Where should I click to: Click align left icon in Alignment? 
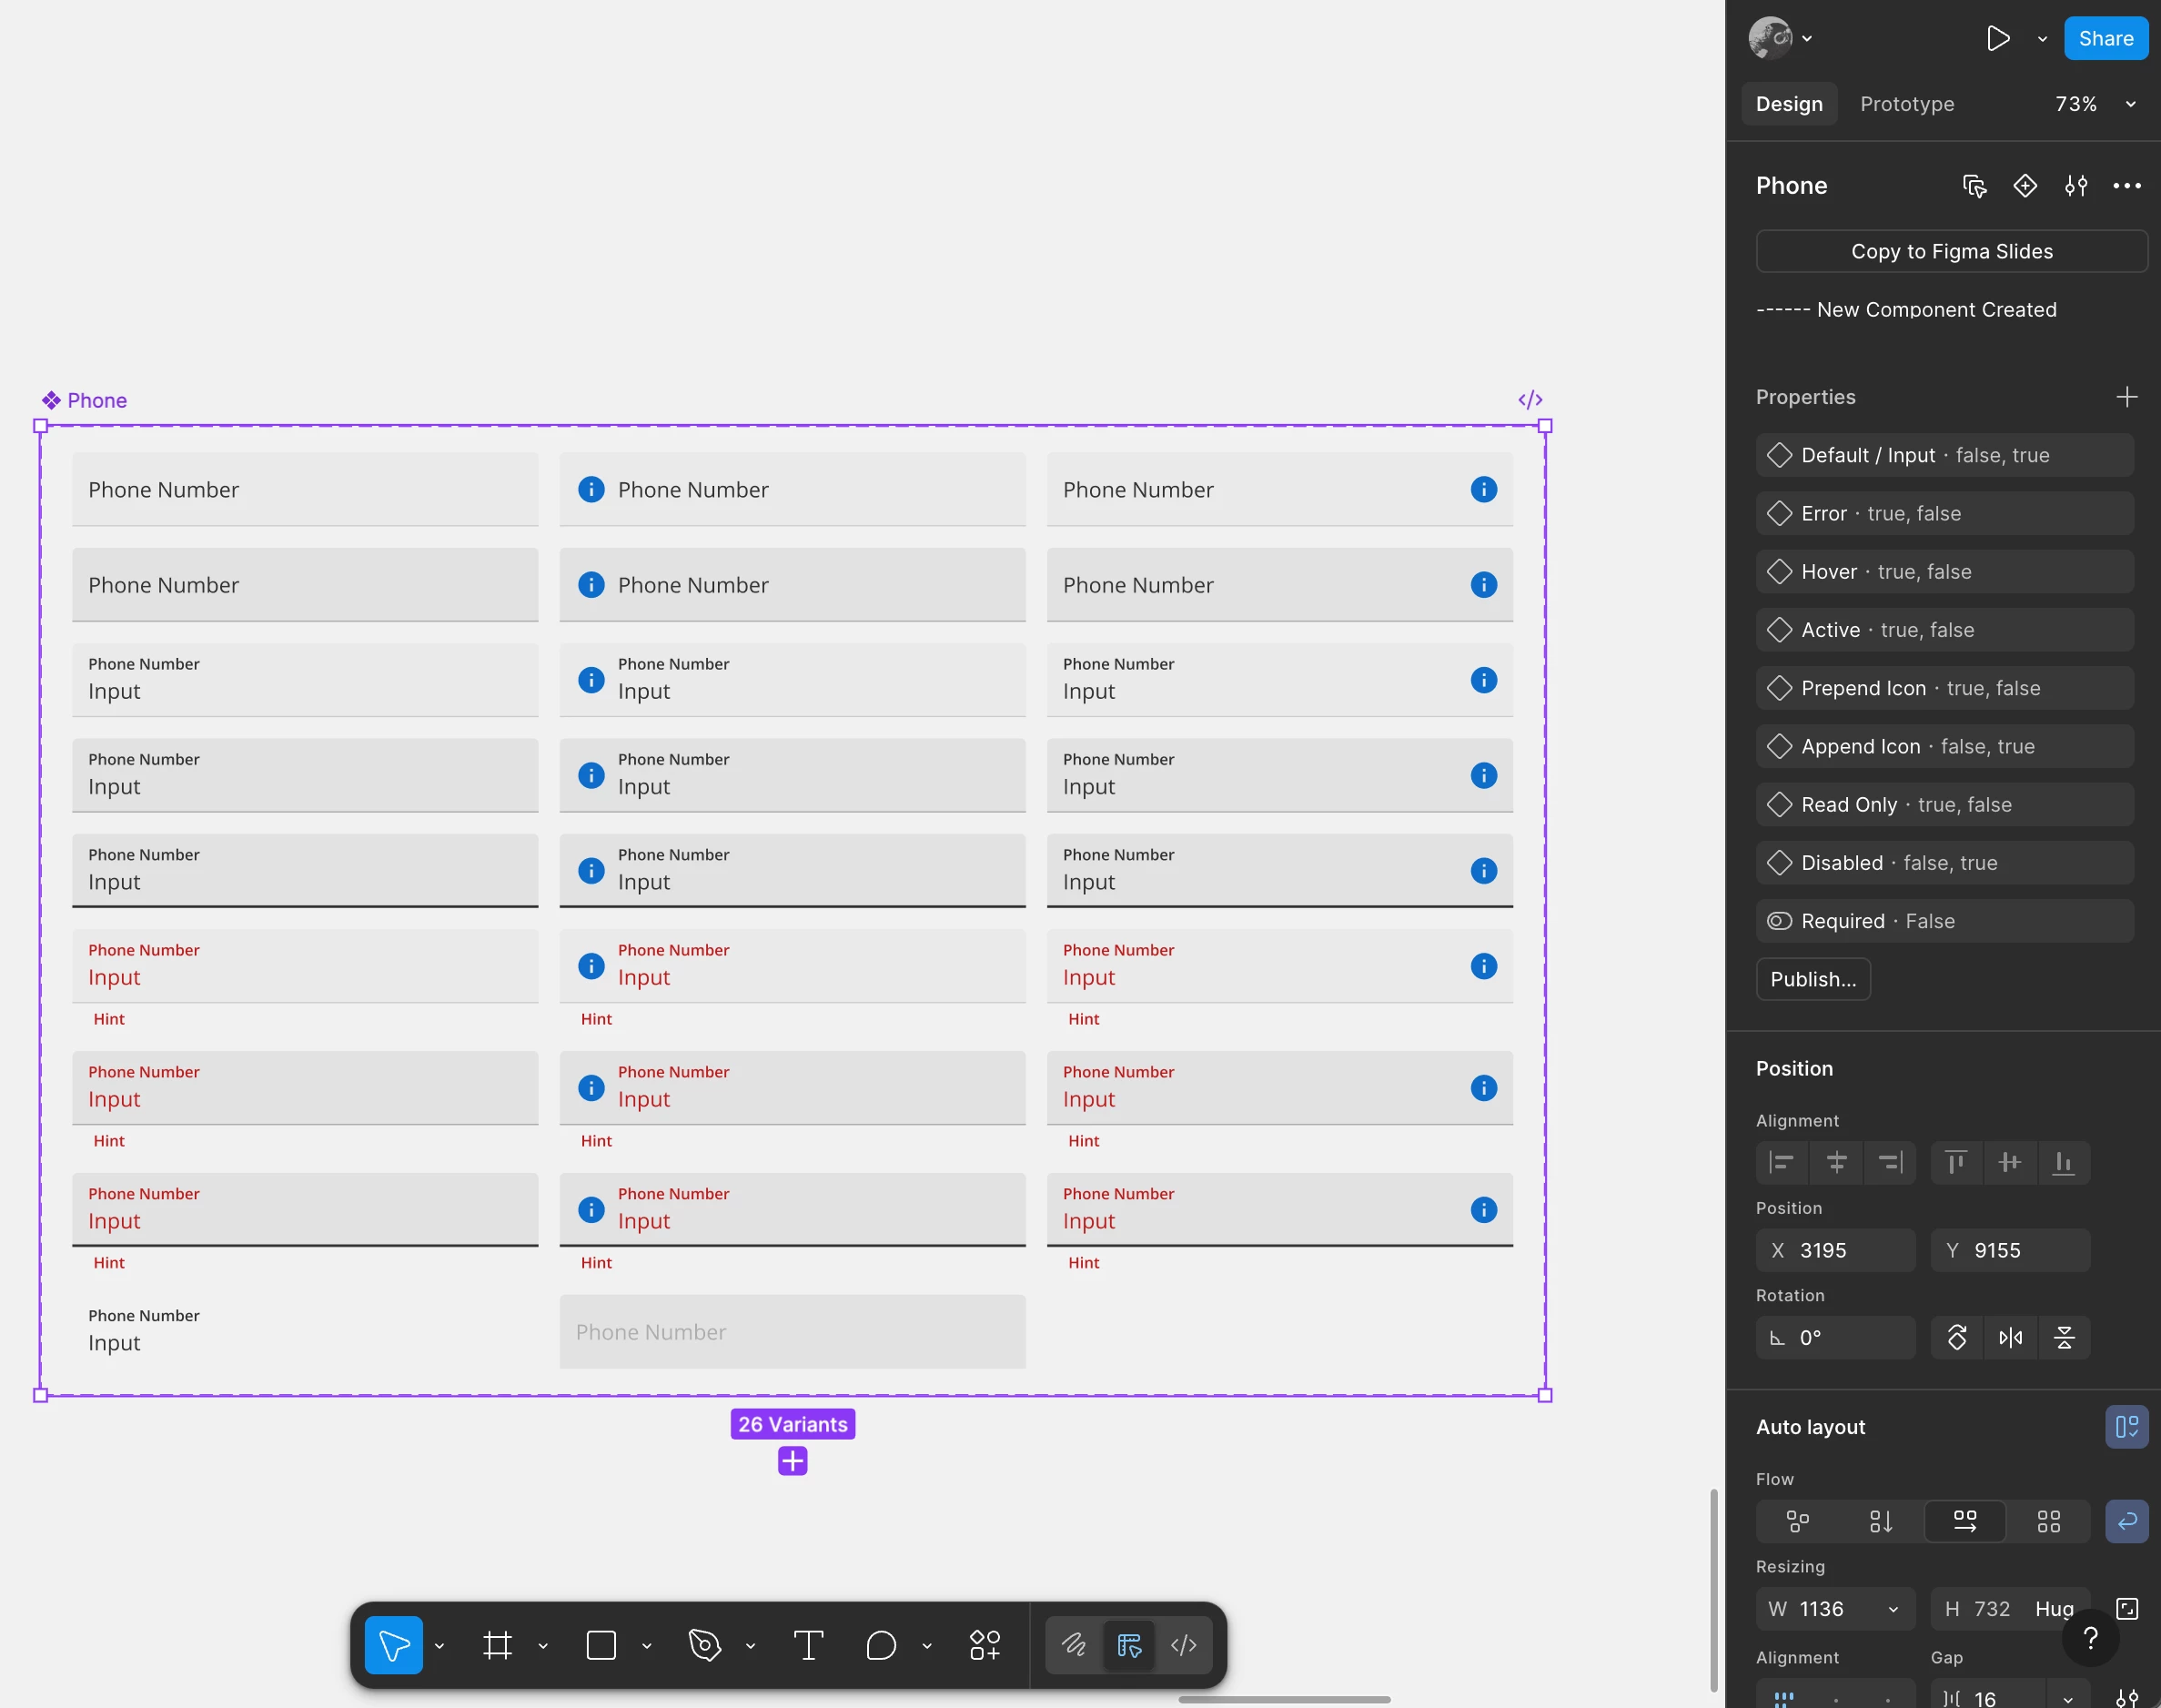pyautogui.click(x=1782, y=1162)
